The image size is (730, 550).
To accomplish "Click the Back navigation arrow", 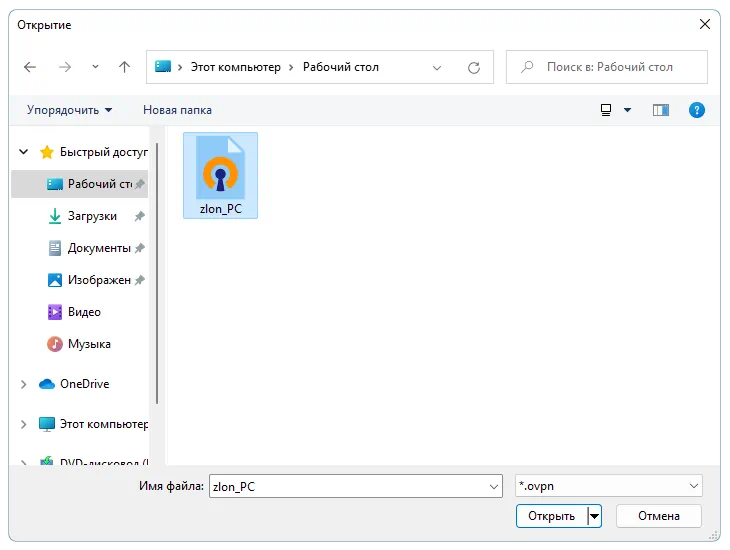I will click(x=30, y=67).
